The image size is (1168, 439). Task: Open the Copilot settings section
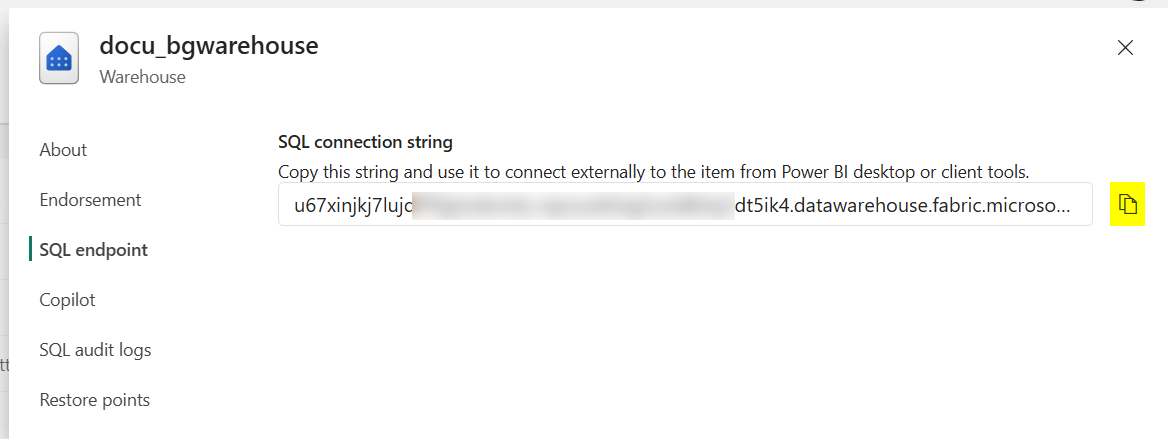[x=67, y=300]
